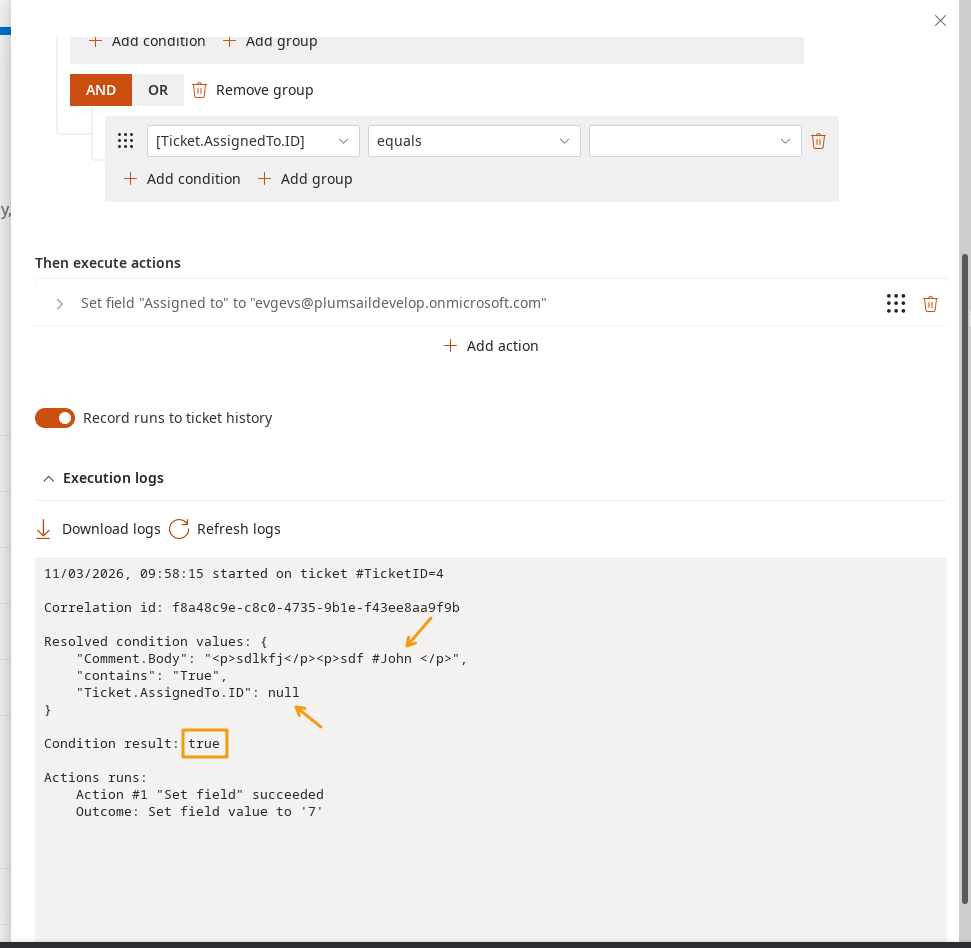The image size is (971, 948).
Task: Collapse the Execution logs section
Action: tap(48, 479)
